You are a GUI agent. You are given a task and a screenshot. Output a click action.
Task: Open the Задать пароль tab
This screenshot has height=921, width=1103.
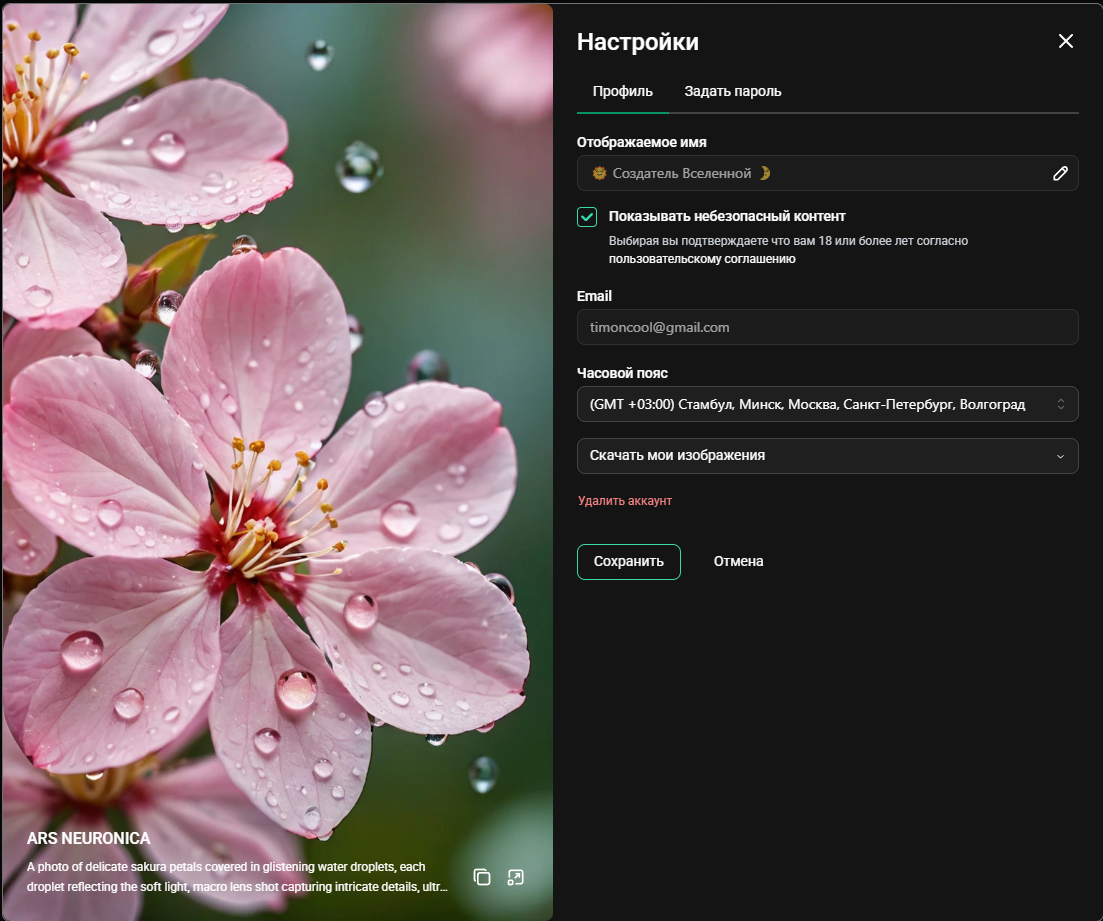(732, 91)
